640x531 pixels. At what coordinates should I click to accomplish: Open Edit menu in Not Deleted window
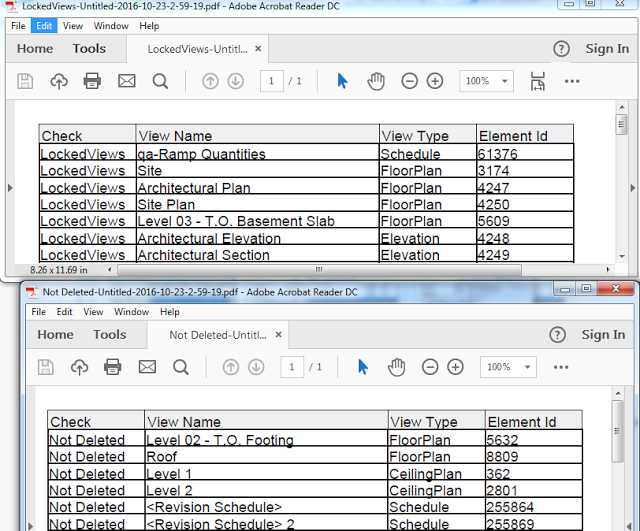click(64, 312)
